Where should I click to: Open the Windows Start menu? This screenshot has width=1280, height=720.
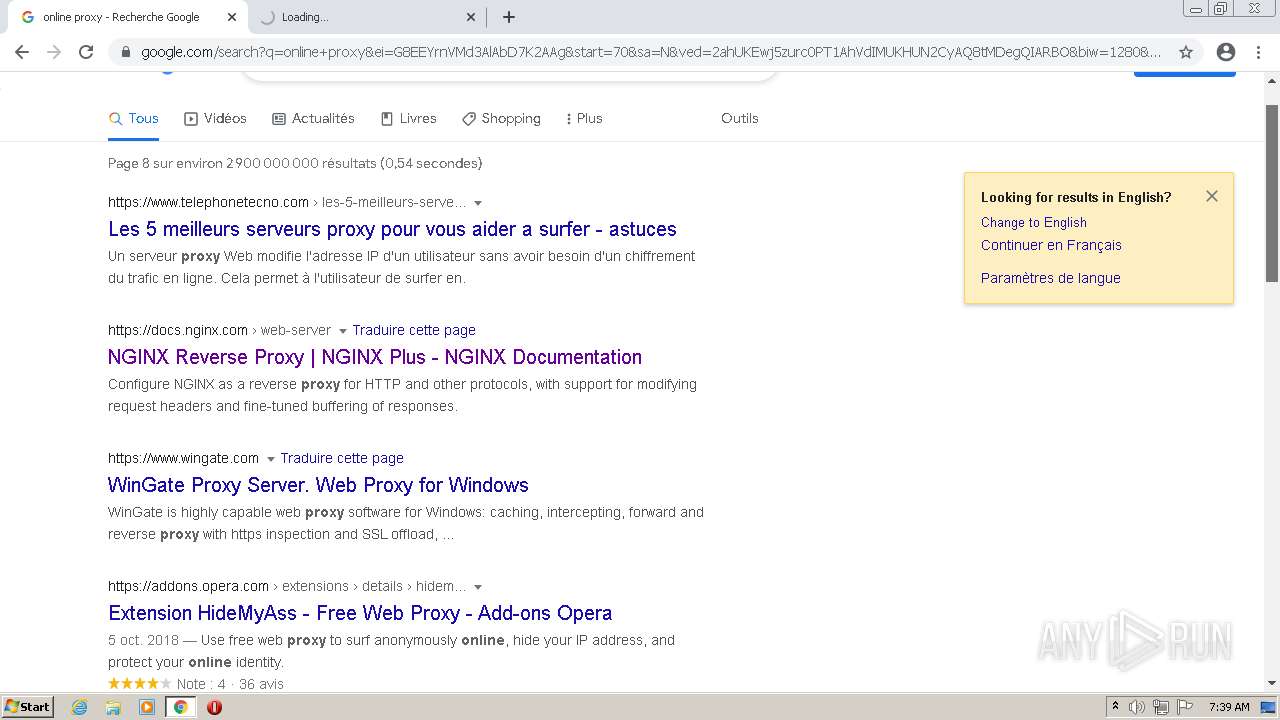click(27, 707)
